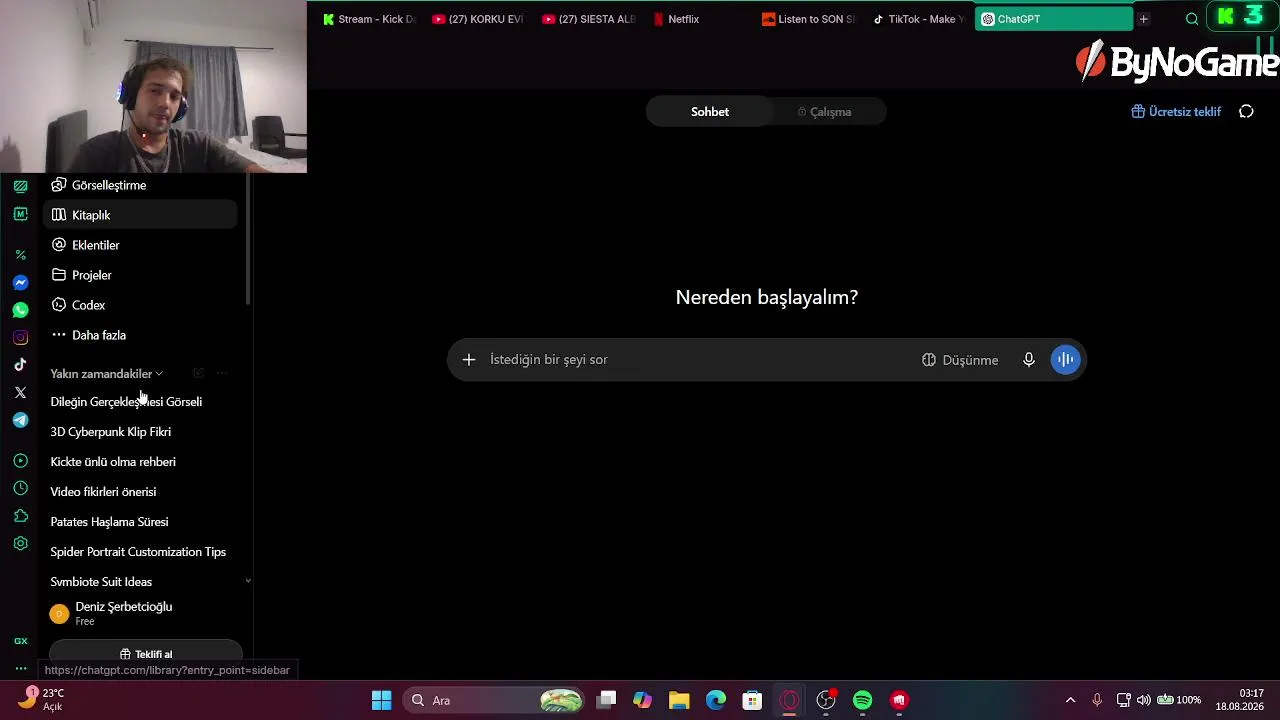Open Görselleştirme in the sidebar

point(140,185)
